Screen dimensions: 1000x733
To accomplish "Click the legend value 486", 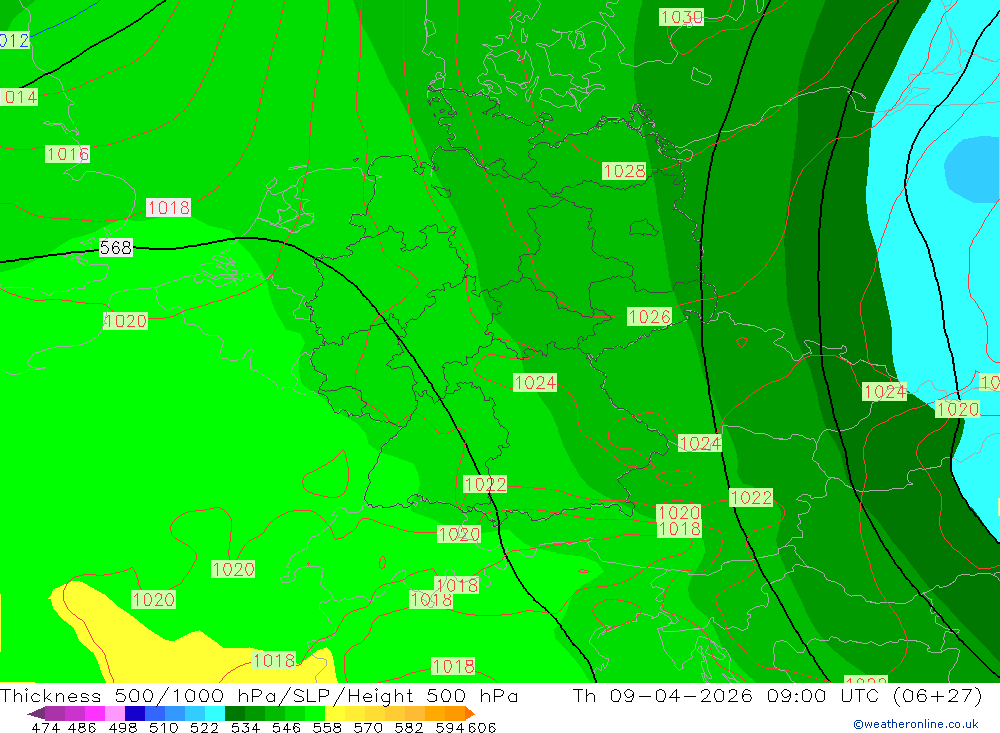I will coord(82,727).
